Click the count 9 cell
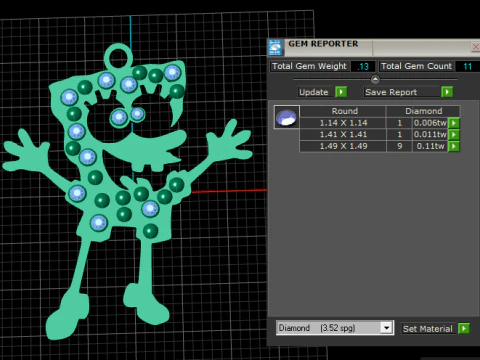Viewport: 480px width, 360px height. (x=399, y=146)
